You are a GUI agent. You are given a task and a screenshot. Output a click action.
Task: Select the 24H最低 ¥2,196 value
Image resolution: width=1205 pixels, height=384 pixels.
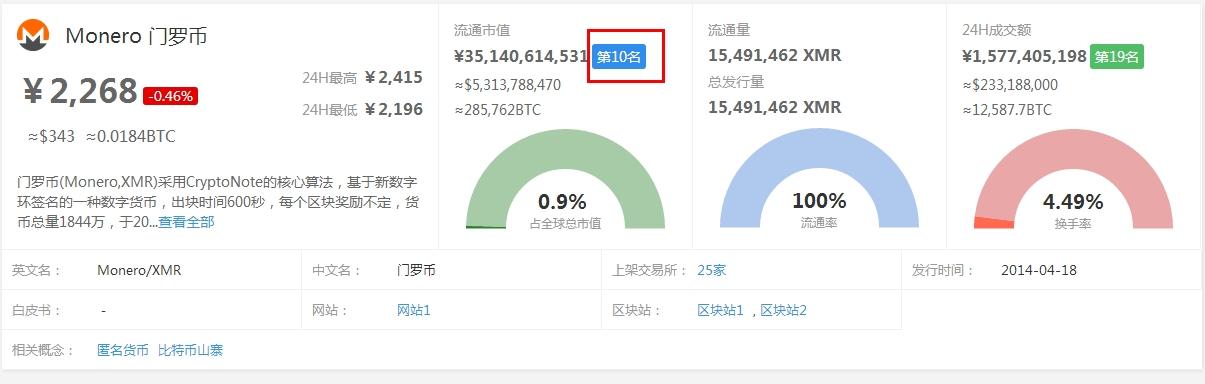click(x=394, y=110)
